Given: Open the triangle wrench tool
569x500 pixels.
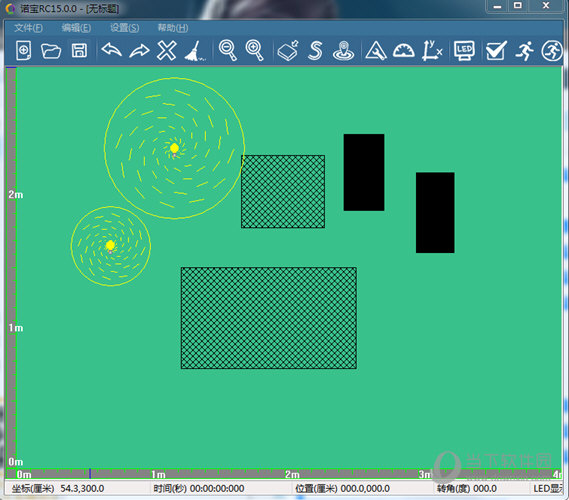Looking at the screenshot, I should pos(376,50).
